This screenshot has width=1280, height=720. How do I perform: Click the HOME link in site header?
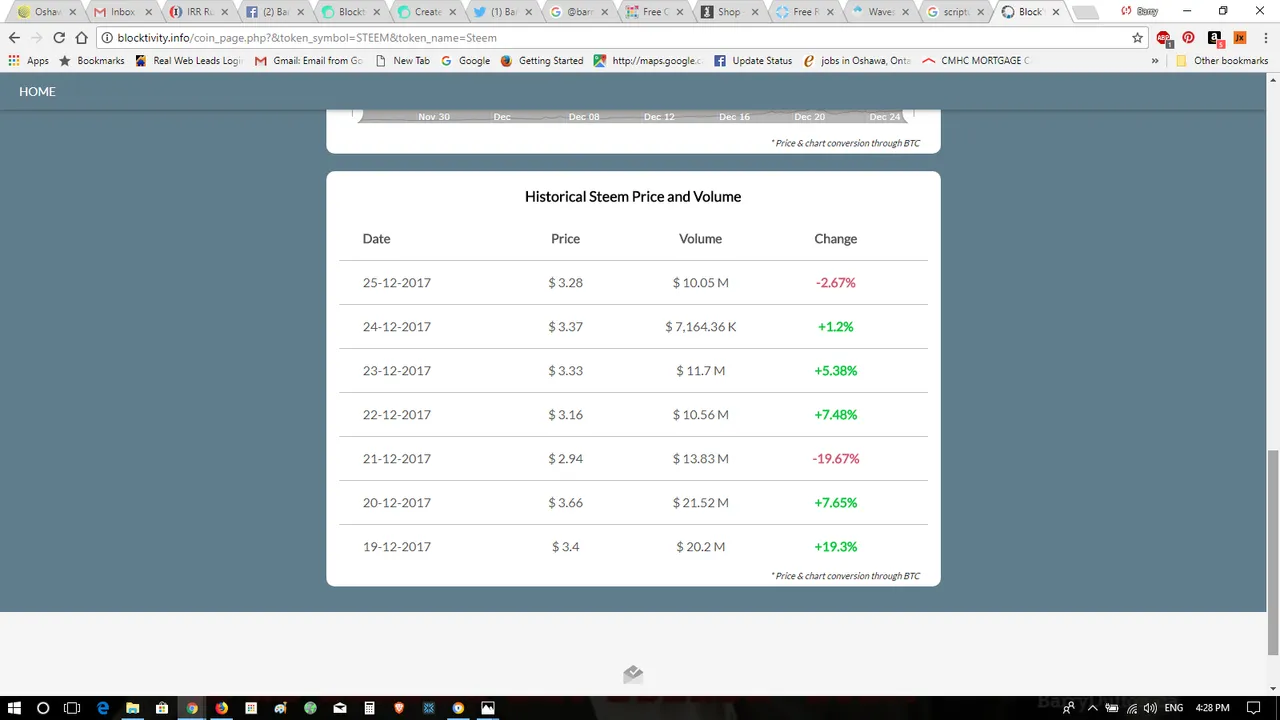[37, 91]
